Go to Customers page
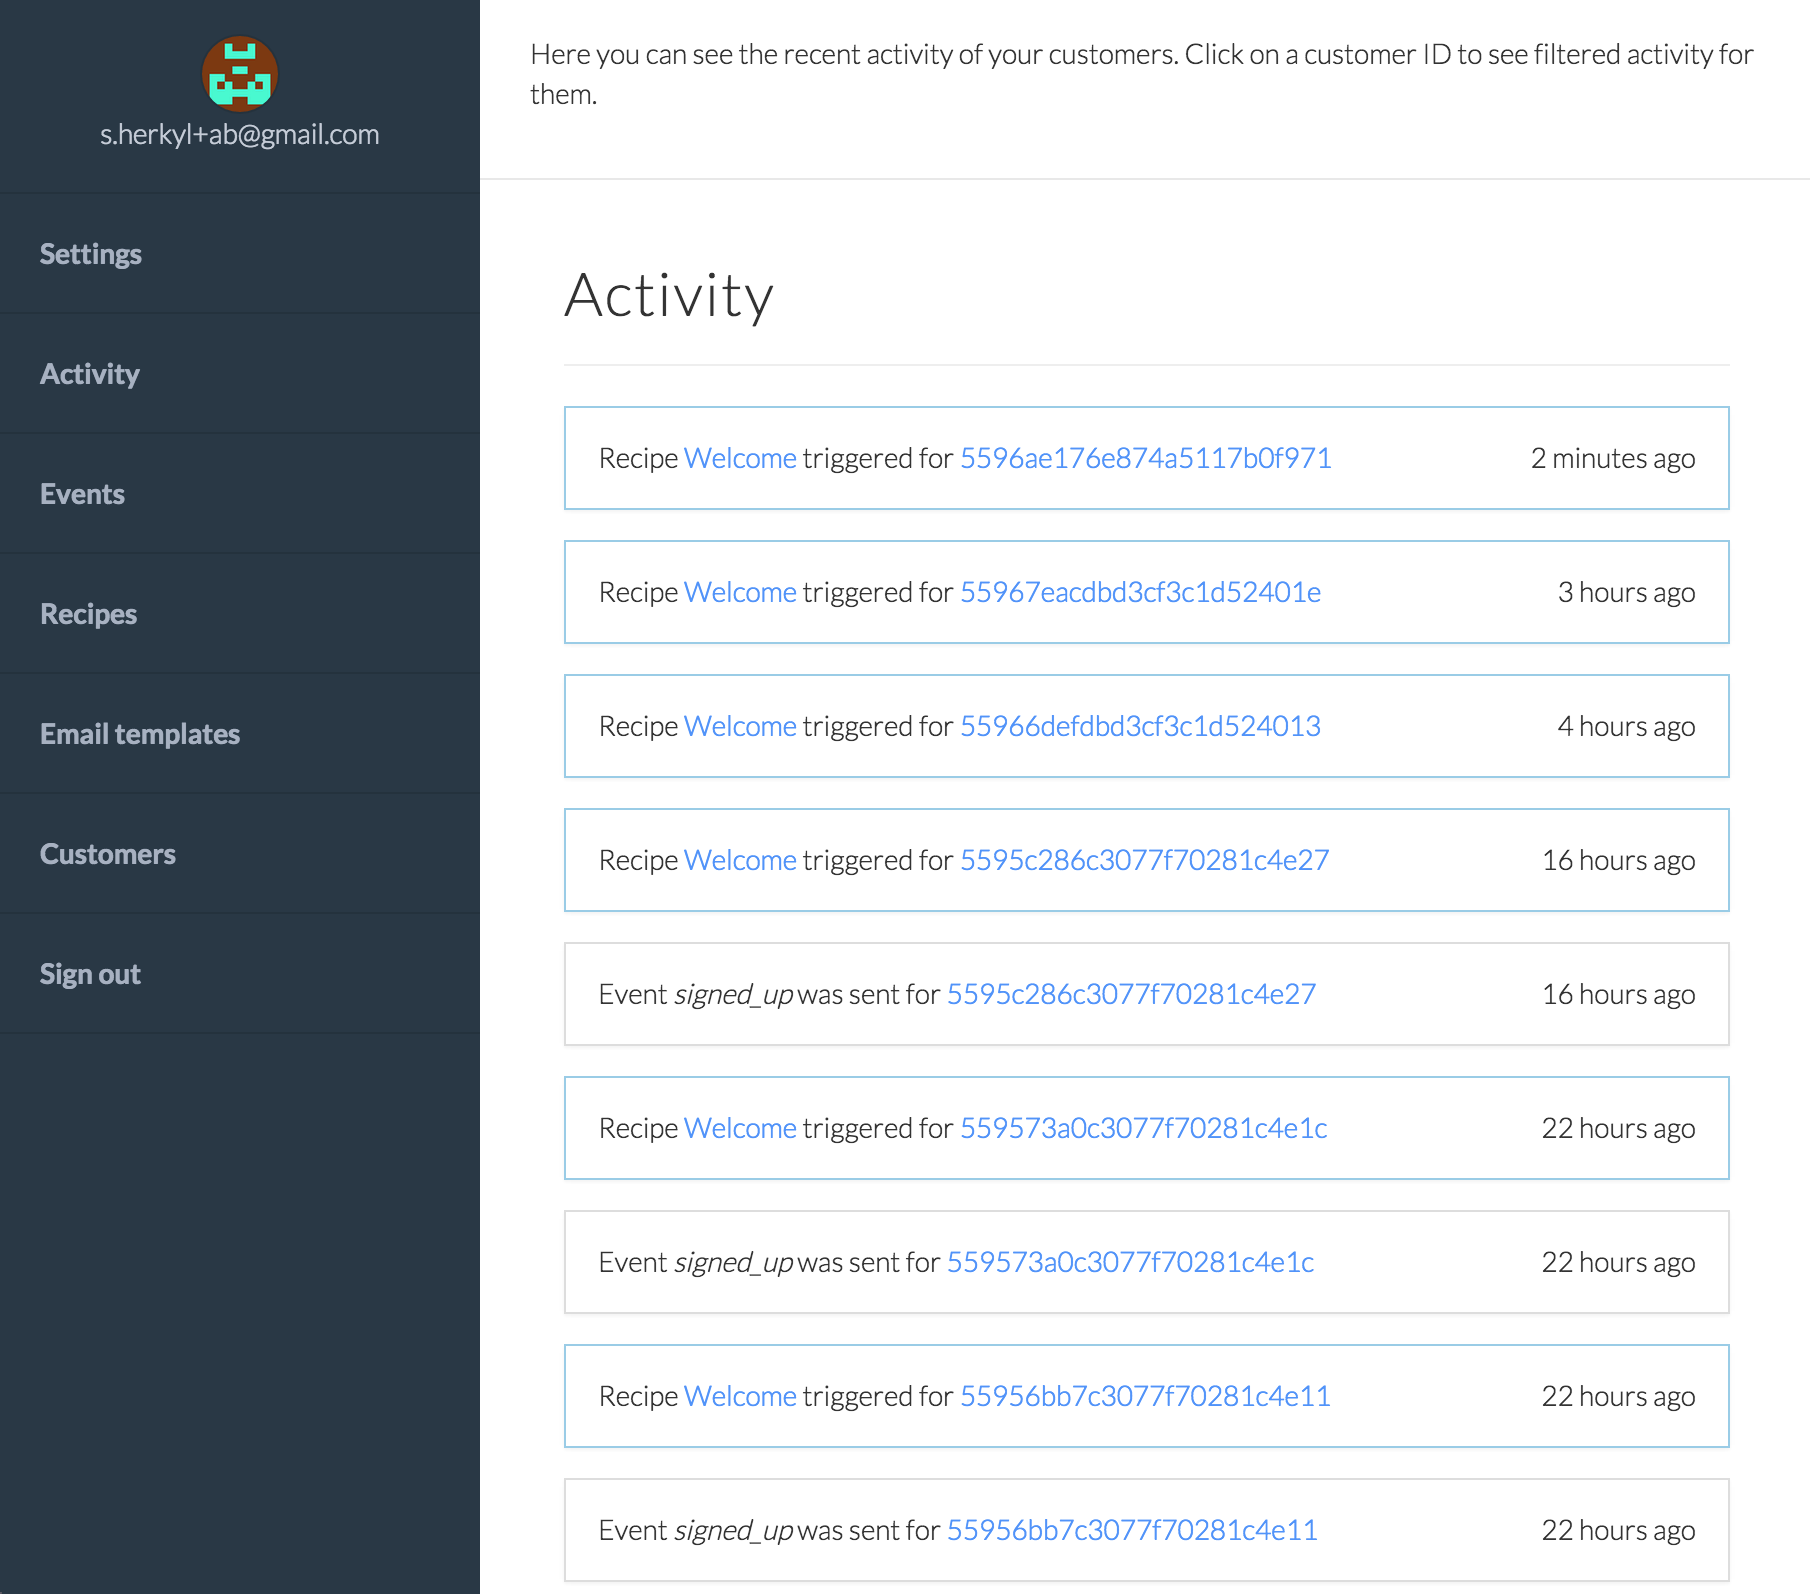 point(108,854)
